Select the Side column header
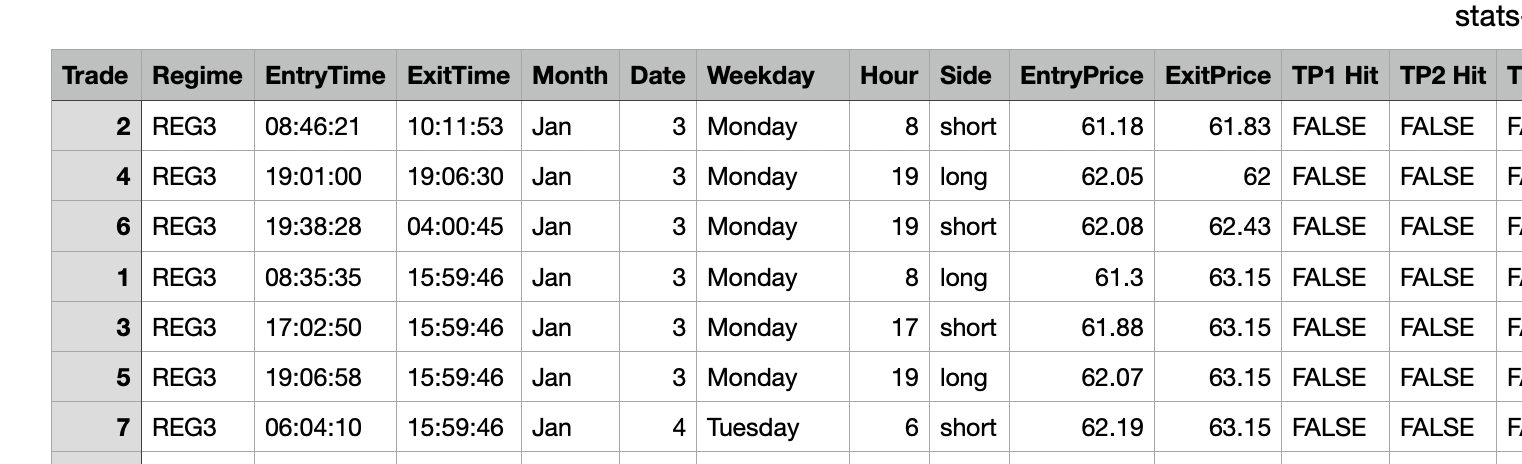Viewport: 1522px width, 464px height. click(965, 76)
